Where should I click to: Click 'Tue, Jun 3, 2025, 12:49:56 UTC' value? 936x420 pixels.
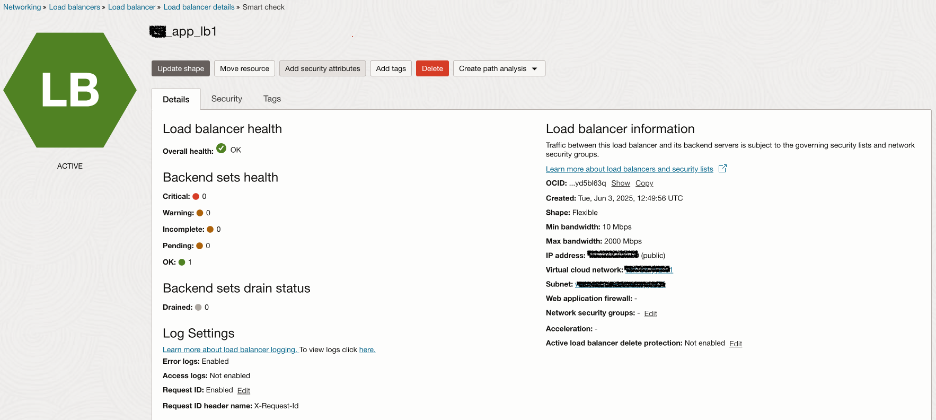point(630,198)
